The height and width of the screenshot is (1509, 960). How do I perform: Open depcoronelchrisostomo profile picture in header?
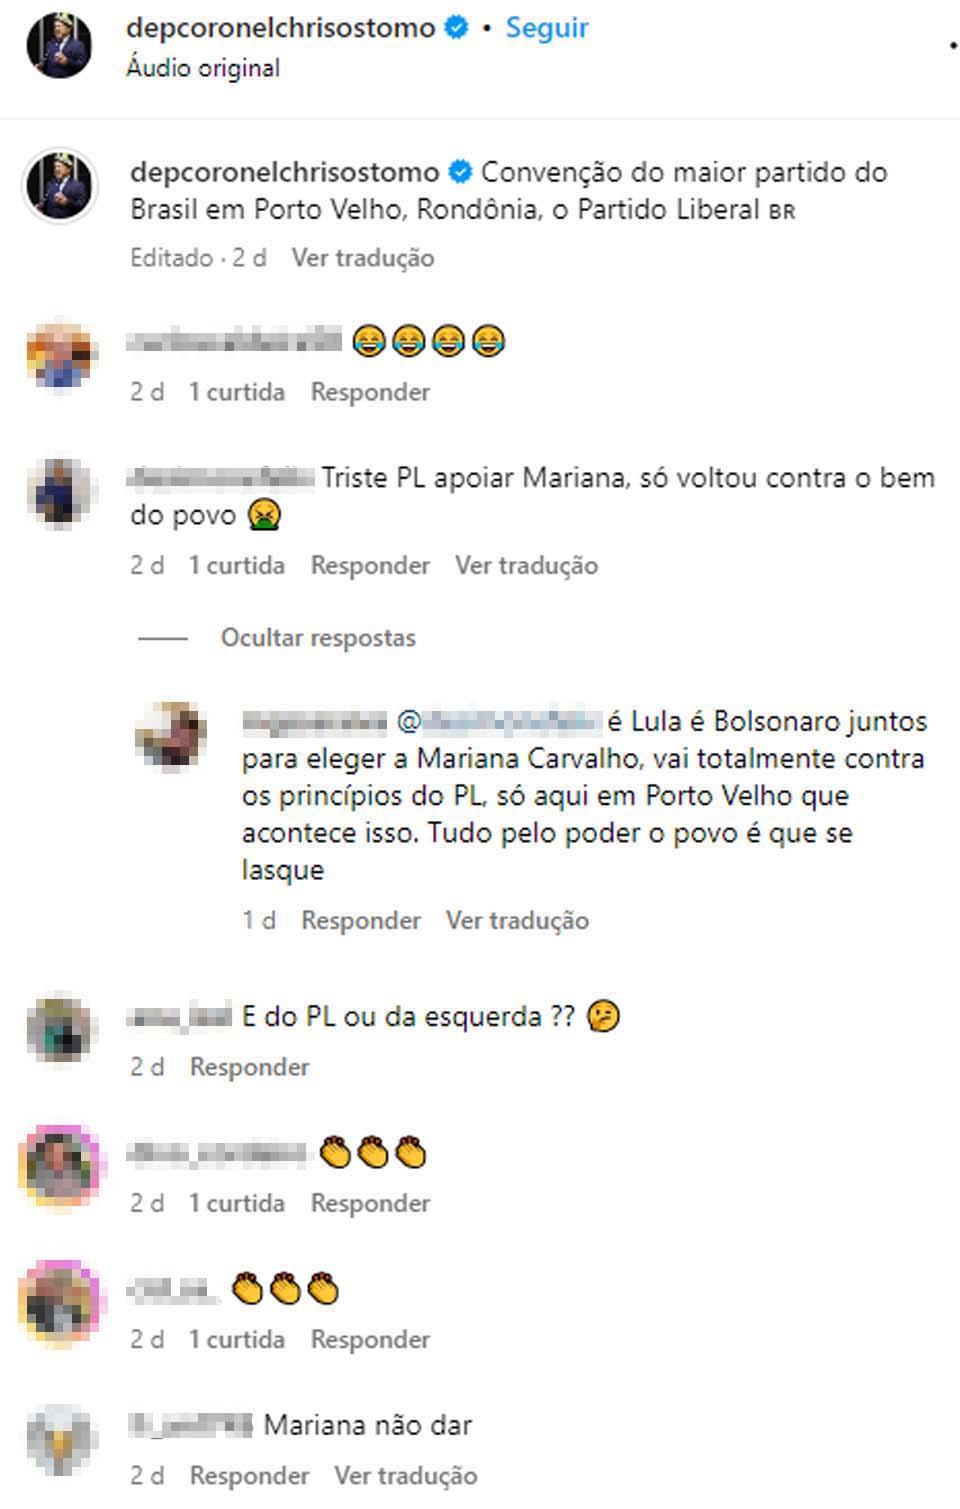[x=59, y=45]
